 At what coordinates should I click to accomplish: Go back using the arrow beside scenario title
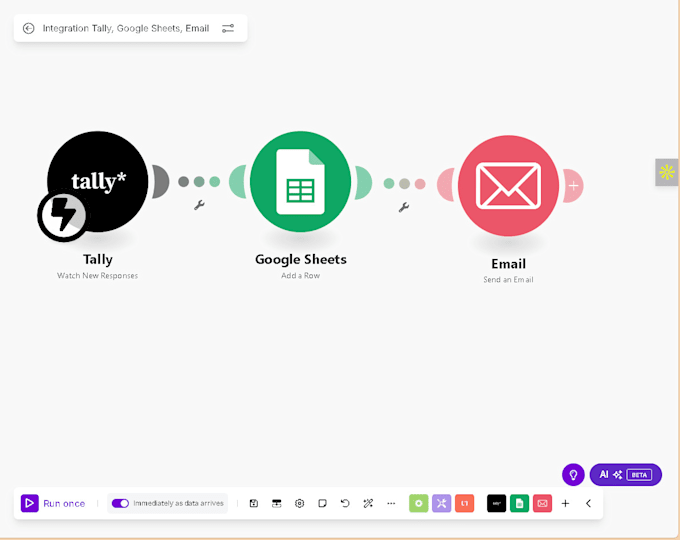point(29,28)
